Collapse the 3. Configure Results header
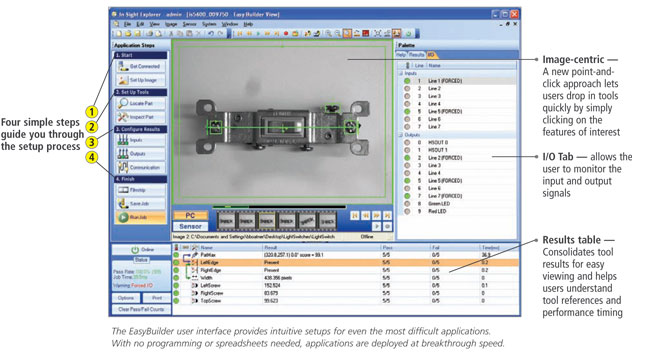Image resolution: width=664 pixels, height=364 pixels. 140,129
